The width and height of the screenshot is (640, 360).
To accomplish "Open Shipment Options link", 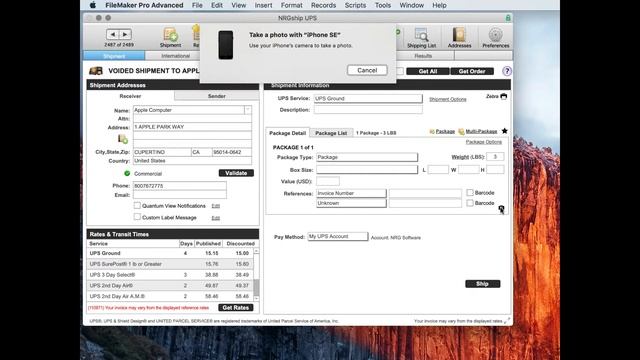I will pyautogui.click(x=448, y=99).
